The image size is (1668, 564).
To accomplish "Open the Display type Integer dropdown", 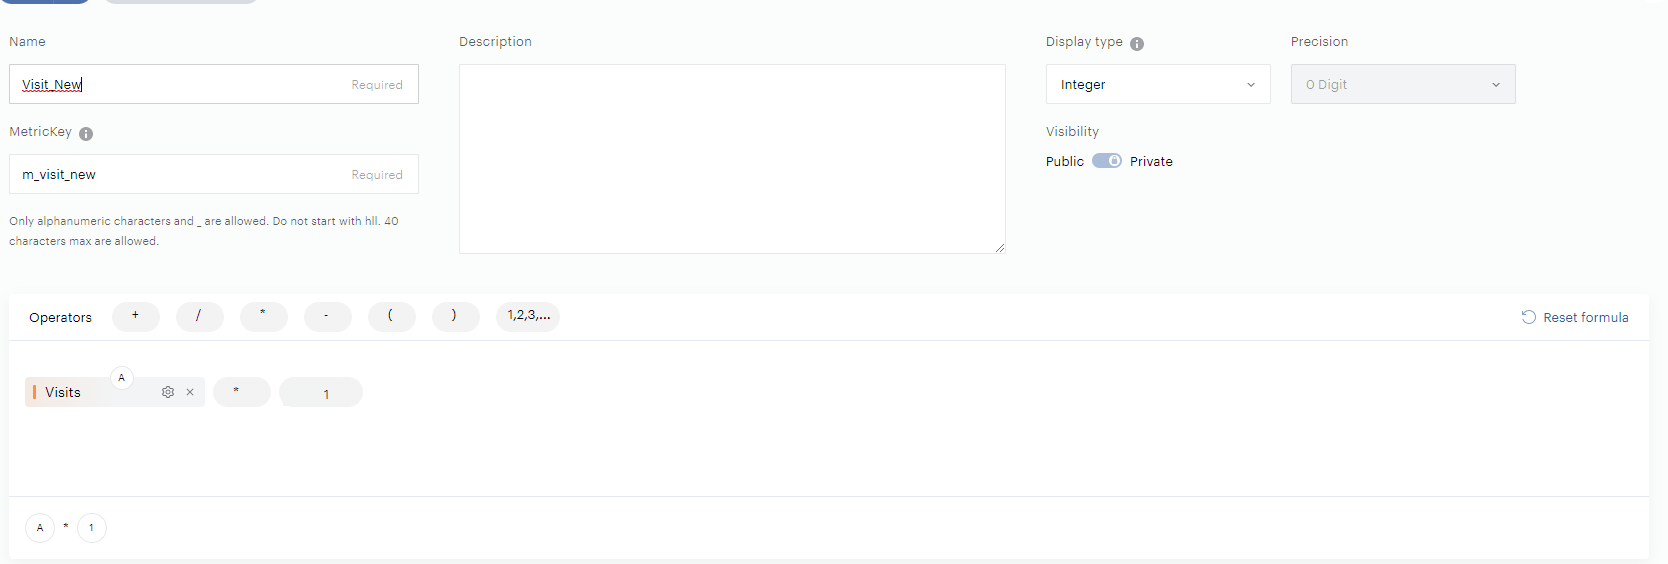I will point(1157,85).
